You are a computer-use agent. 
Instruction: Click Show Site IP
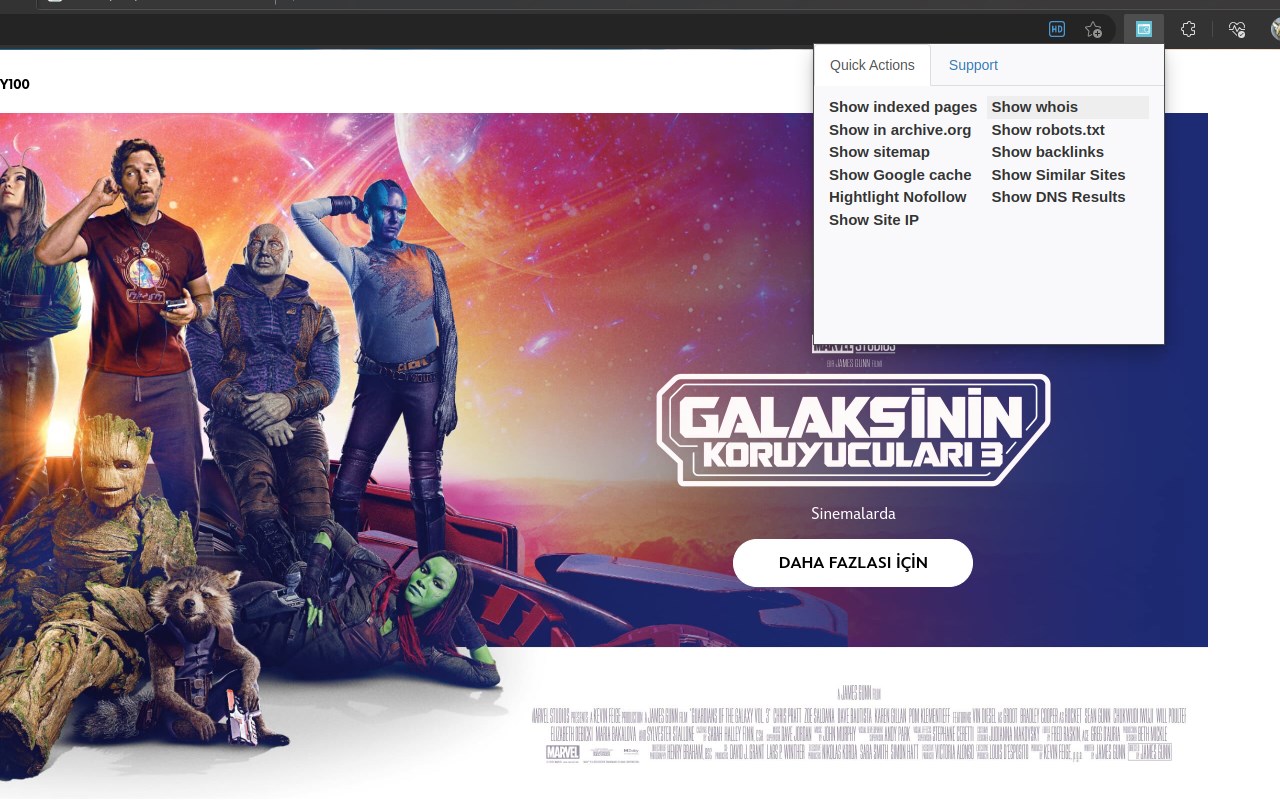click(x=873, y=220)
